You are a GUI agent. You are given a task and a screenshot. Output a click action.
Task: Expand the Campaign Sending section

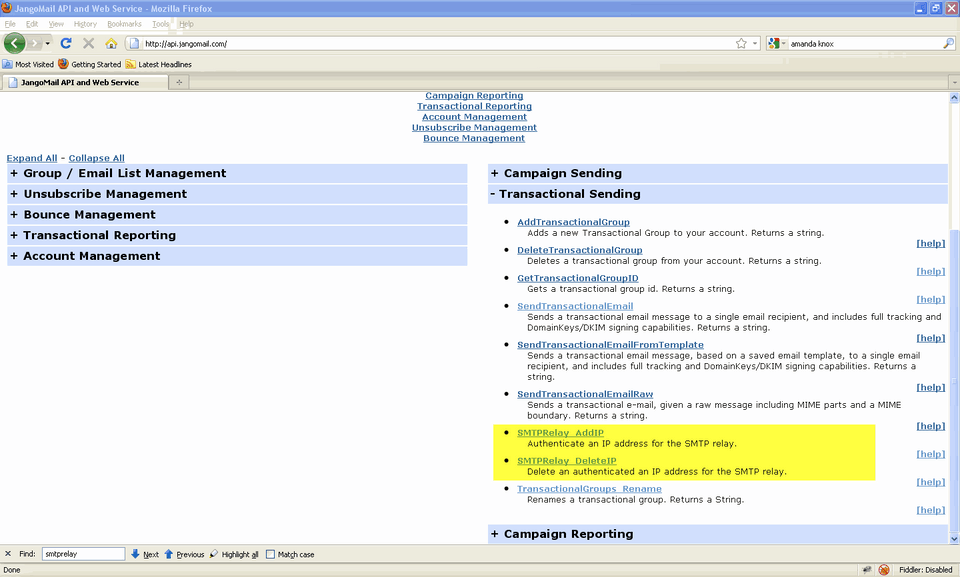tap(718, 173)
